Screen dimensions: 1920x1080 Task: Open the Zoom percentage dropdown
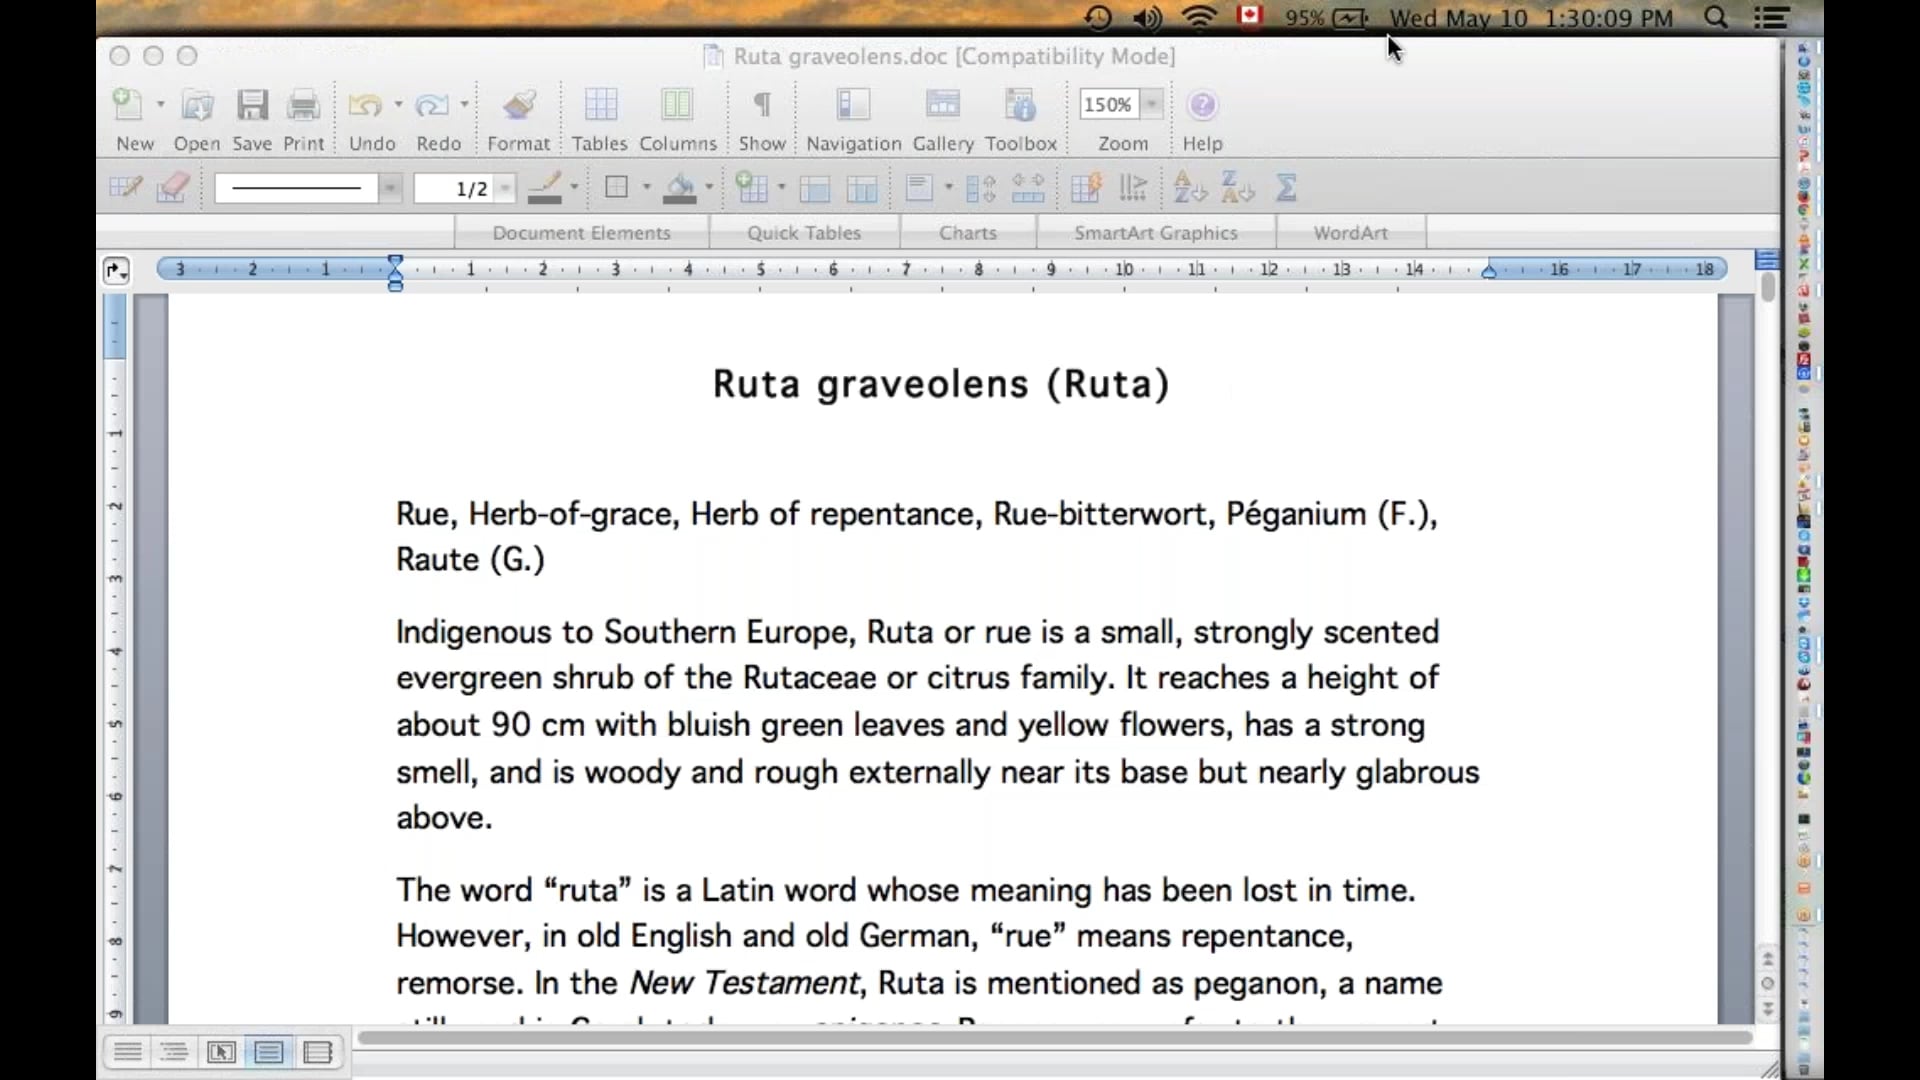point(1152,104)
